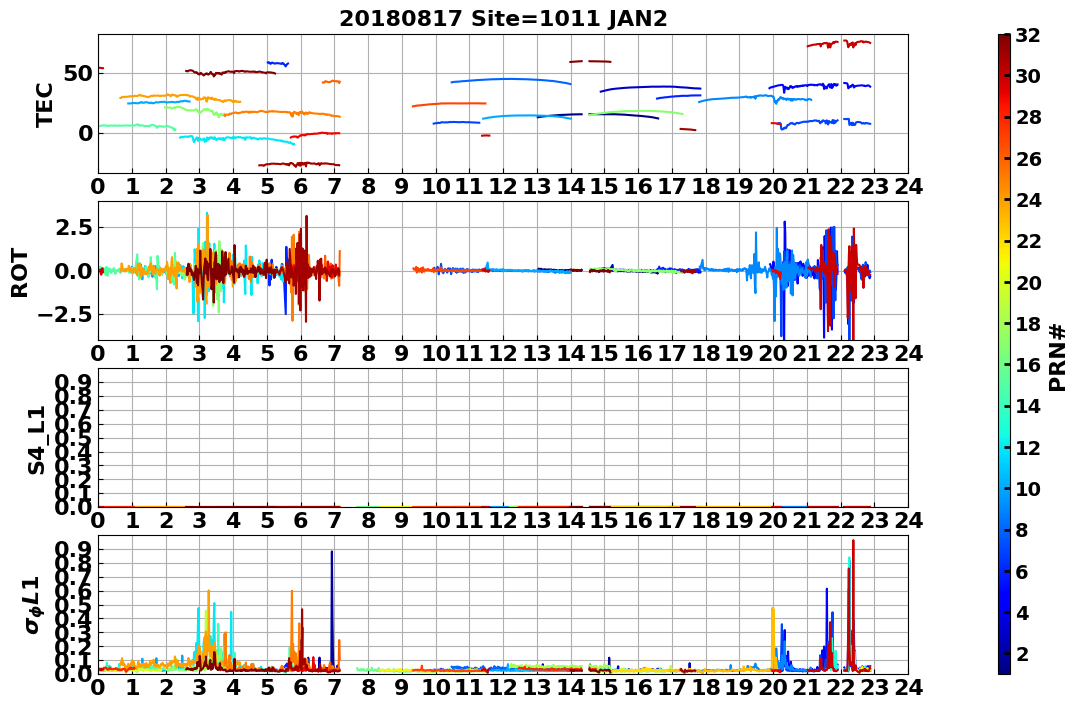Click colorbar tick label '10'
Image resolution: width=1077 pixels, height=709 pixels.
point(1028,488)
